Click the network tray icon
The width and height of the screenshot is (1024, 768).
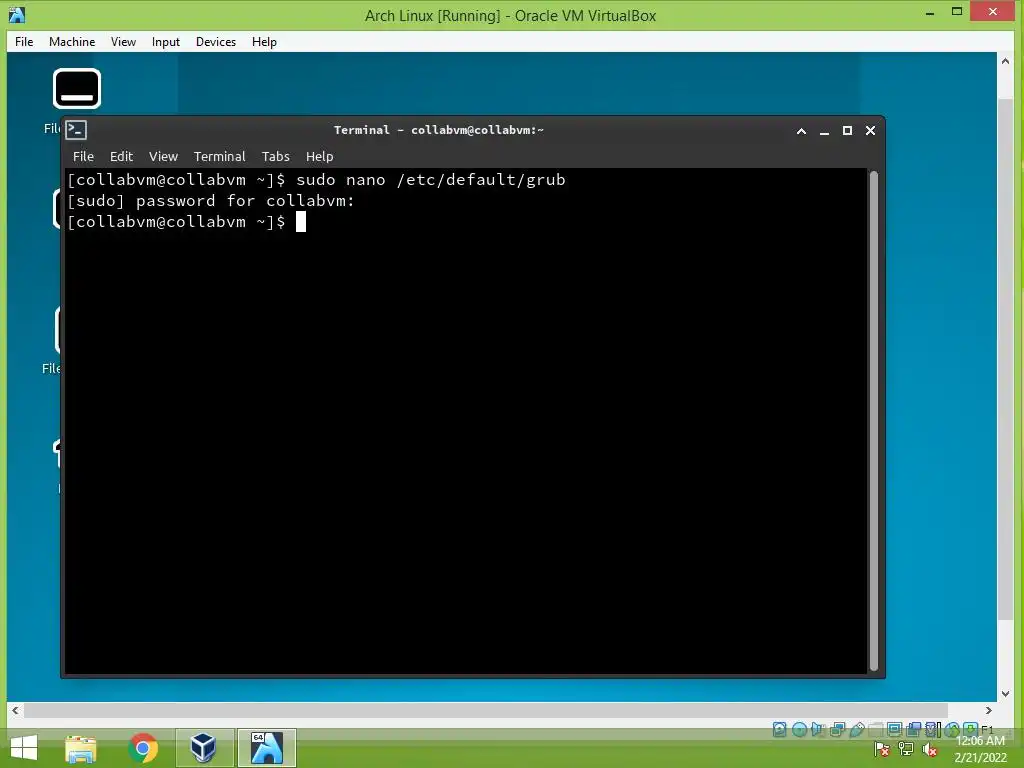906,748
